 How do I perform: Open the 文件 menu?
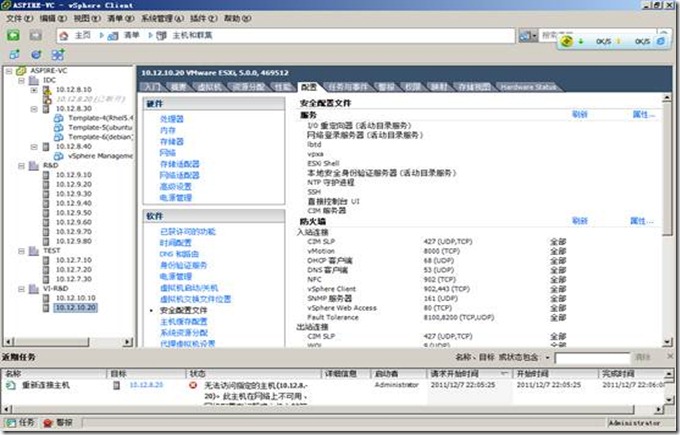20,19
